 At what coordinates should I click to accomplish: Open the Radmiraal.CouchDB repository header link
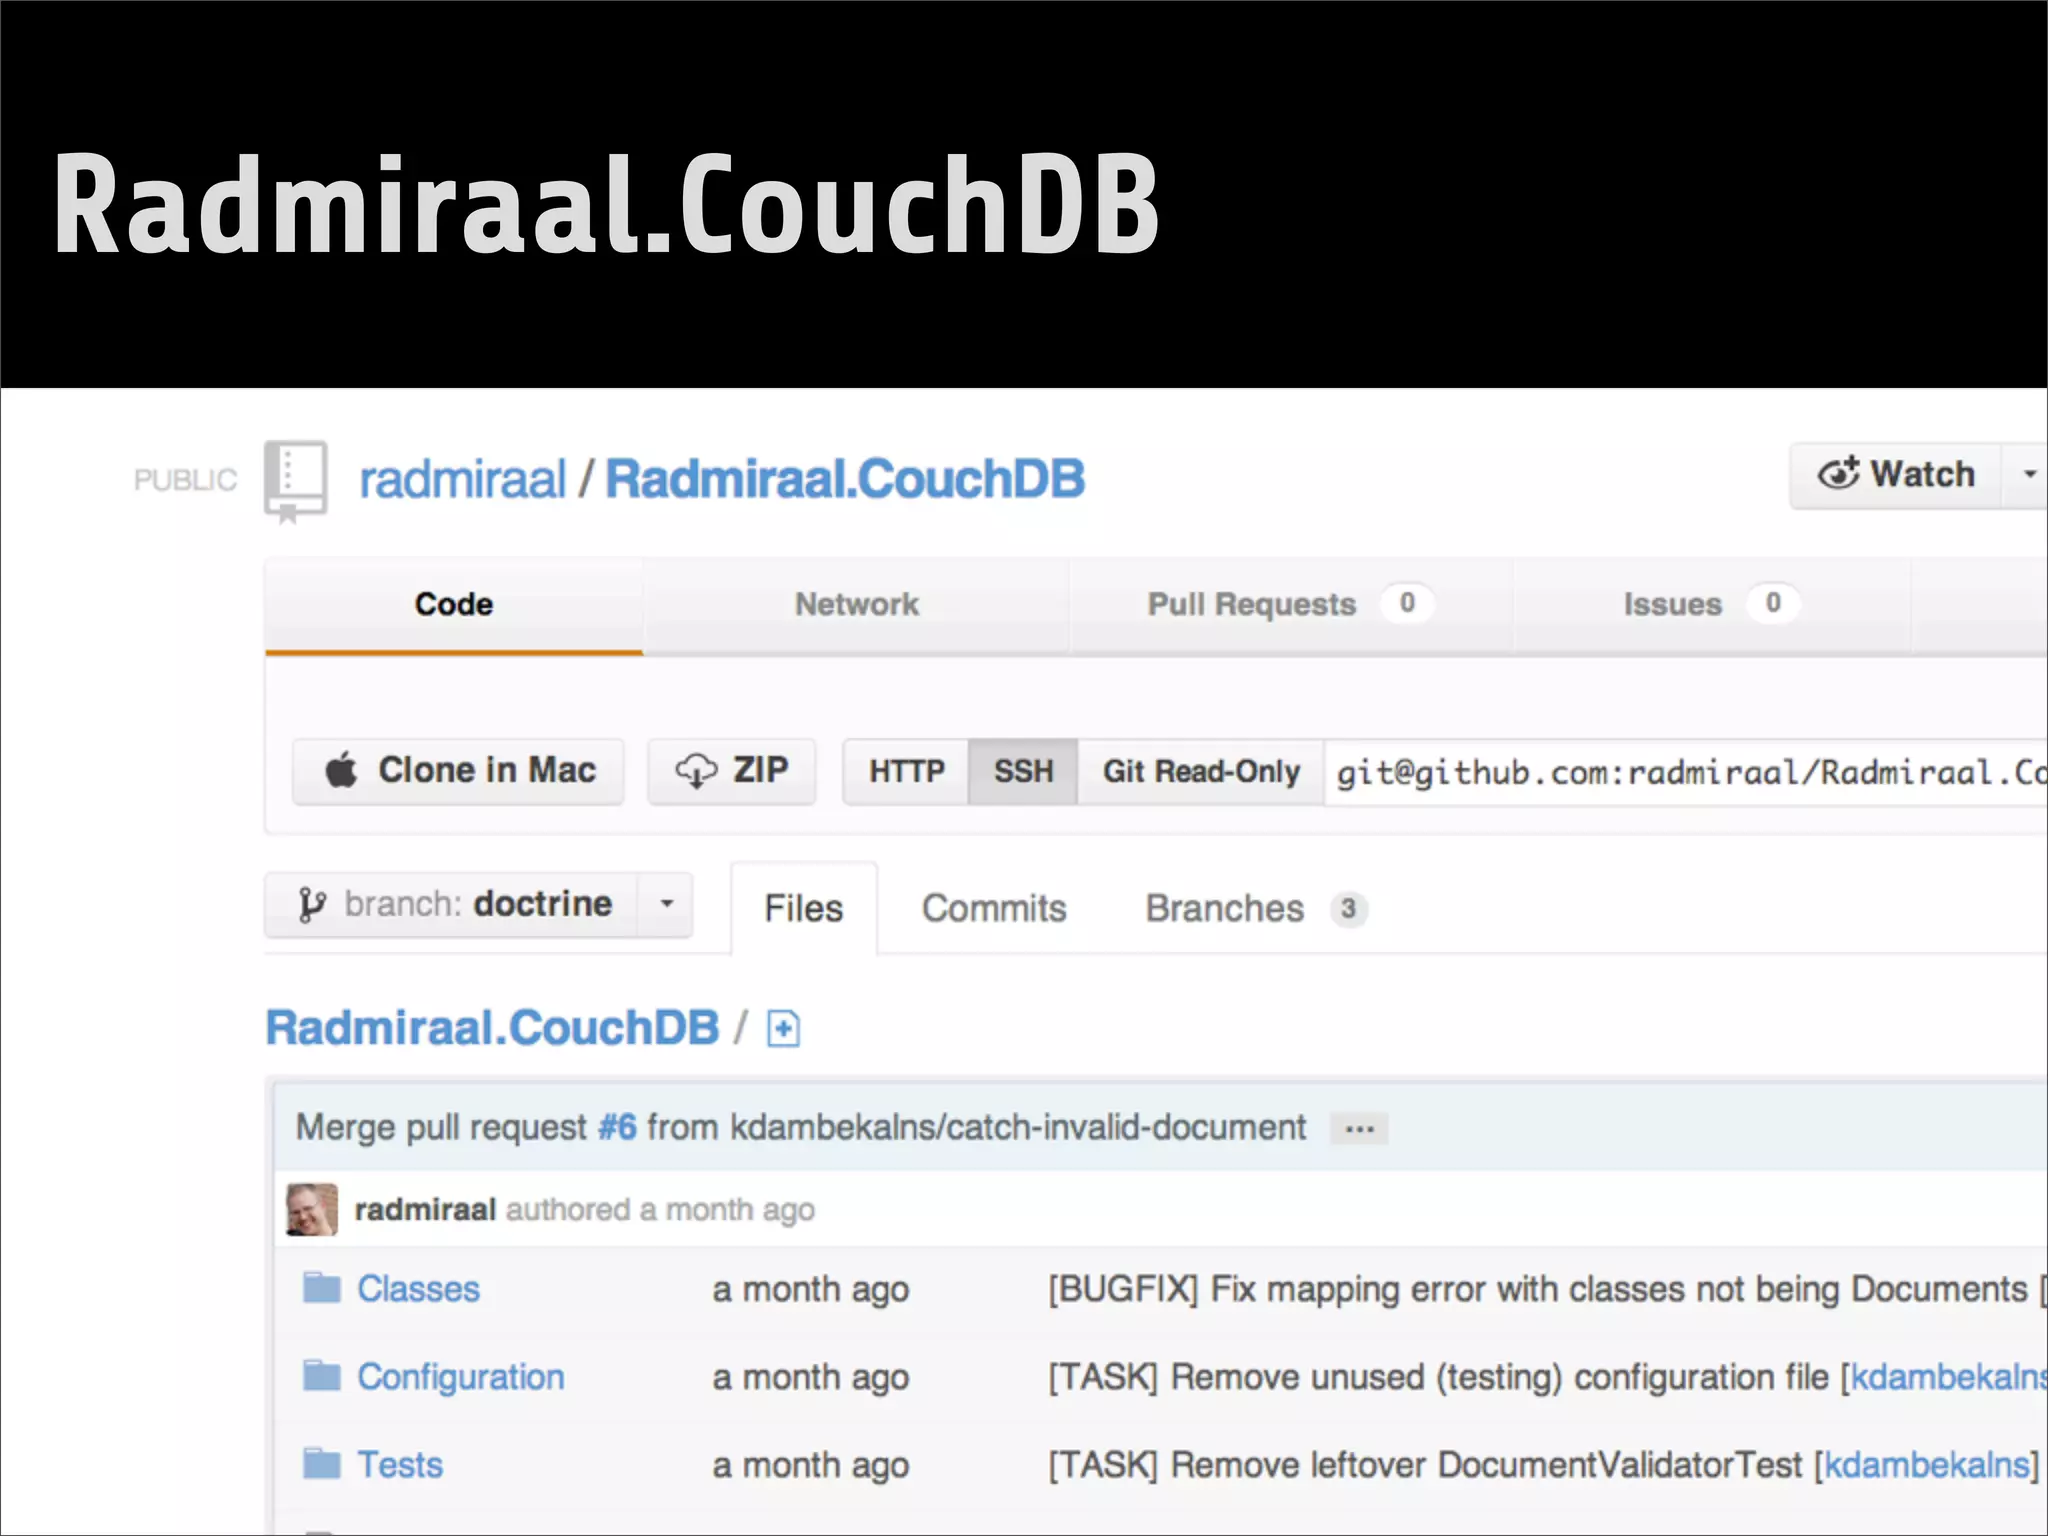pyautogui.click(x=845, y=479)
